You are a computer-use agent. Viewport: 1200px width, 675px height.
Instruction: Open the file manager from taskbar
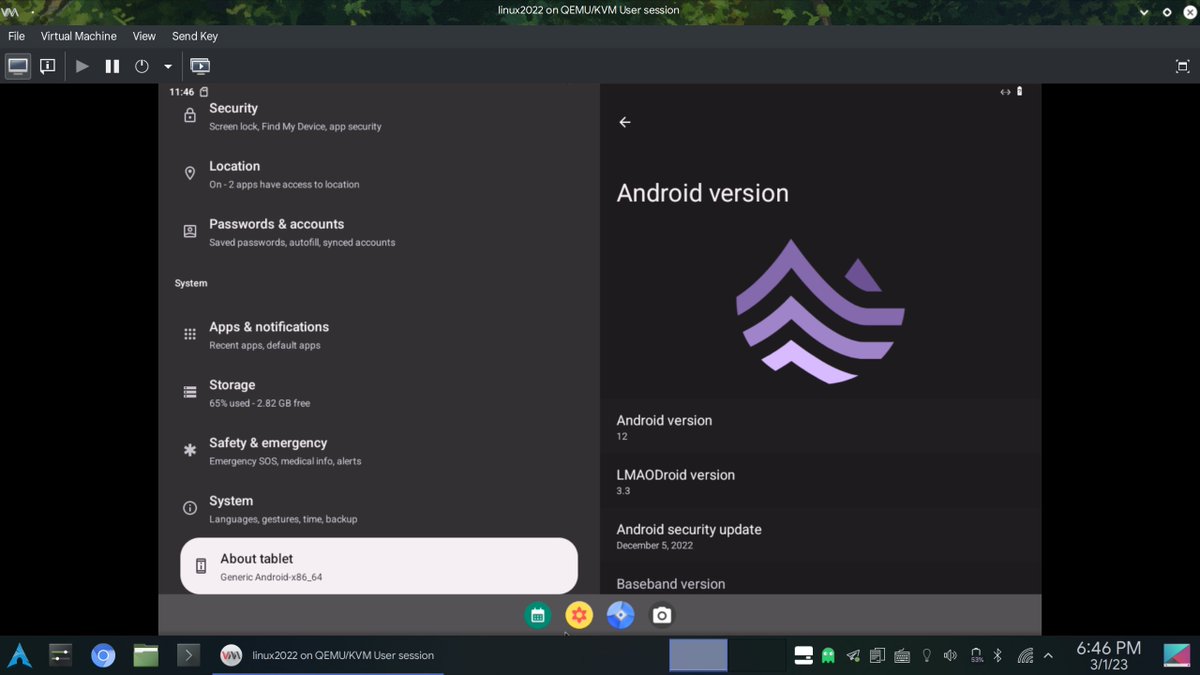point(146,656)
